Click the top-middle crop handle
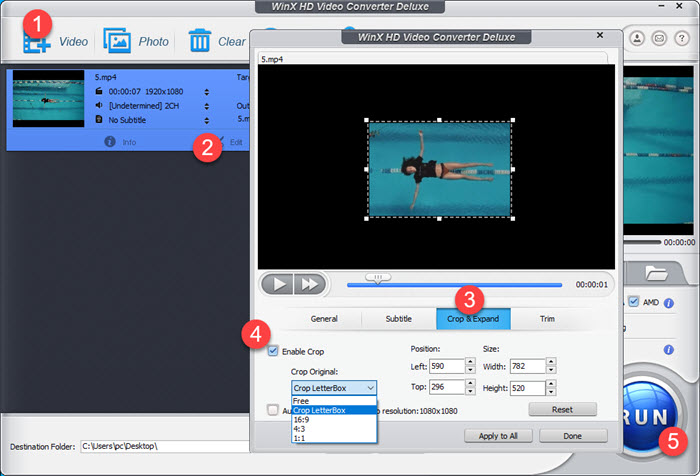The height and width of the screenshot is (476, 700). coord(440,120)
